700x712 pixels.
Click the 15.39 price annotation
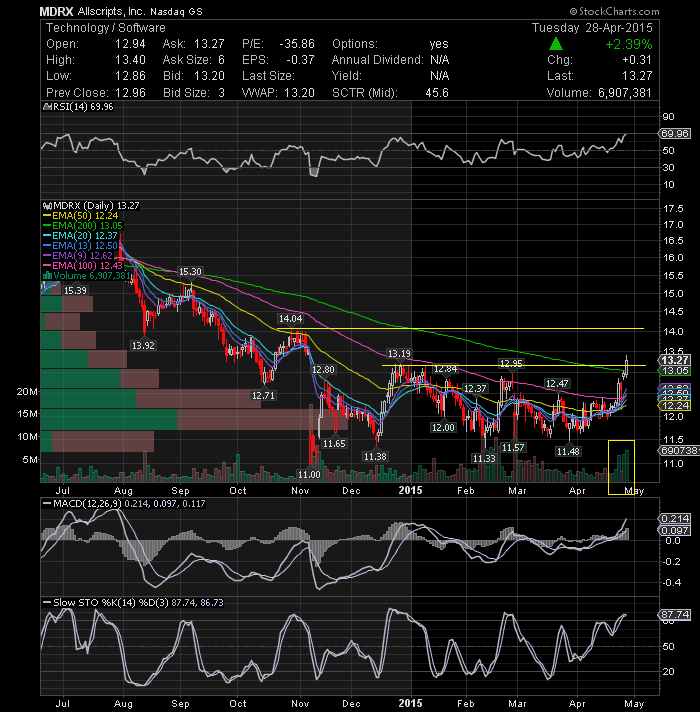click(x=75, y=290)
